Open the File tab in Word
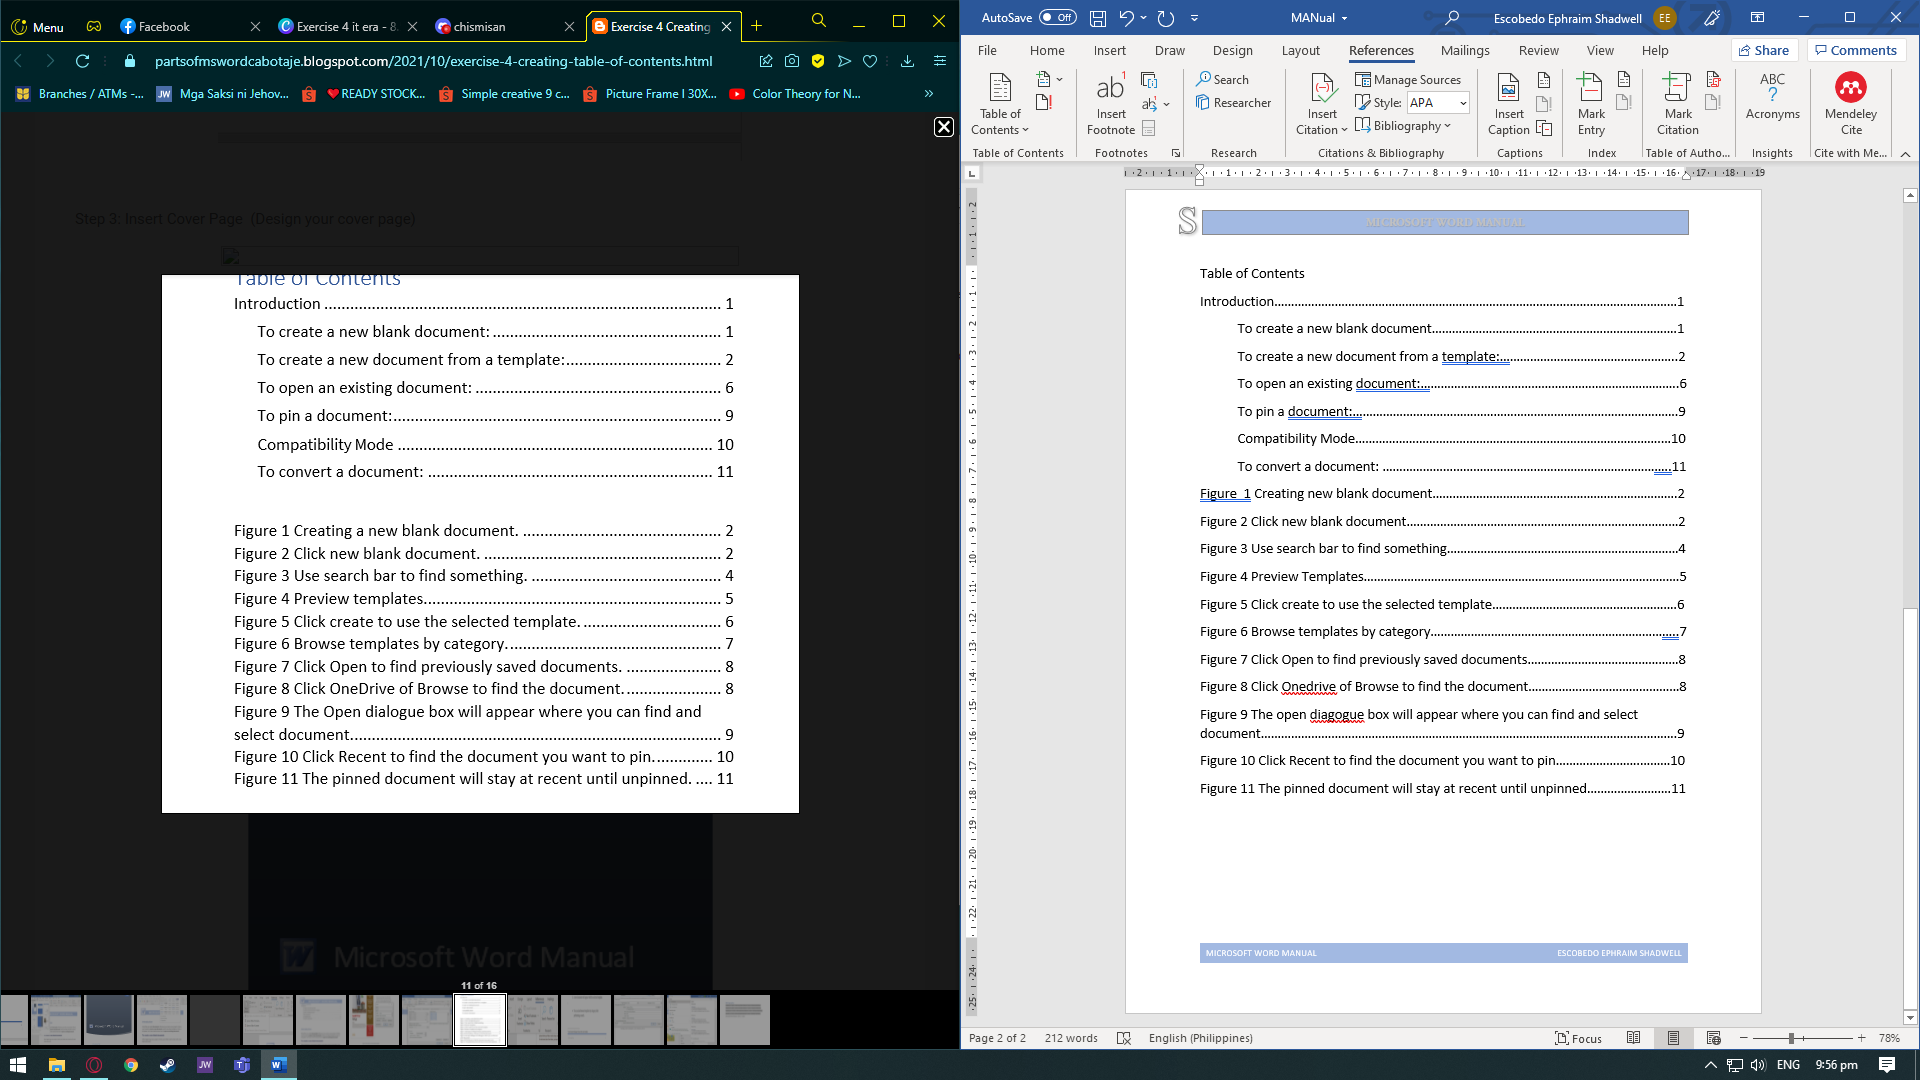 click(x=987, y=50)
